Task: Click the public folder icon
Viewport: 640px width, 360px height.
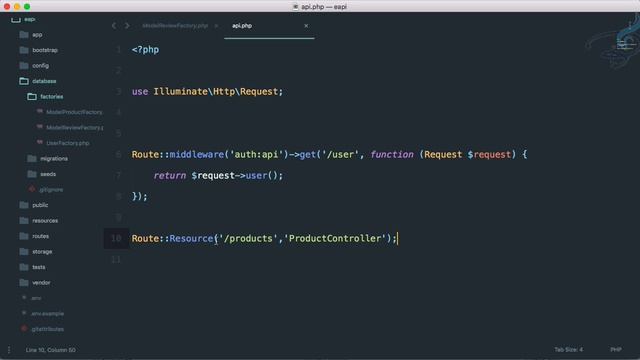Action: point(24,205)
